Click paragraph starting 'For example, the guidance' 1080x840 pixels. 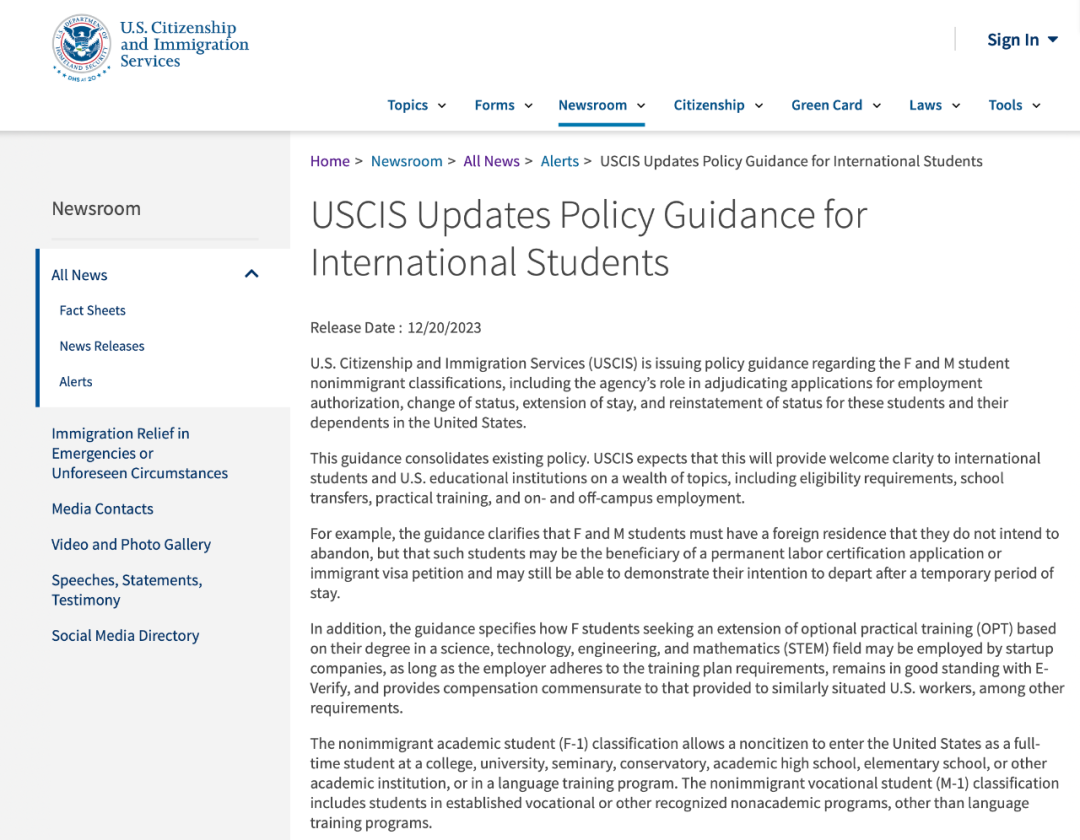[x=685, y=563]
